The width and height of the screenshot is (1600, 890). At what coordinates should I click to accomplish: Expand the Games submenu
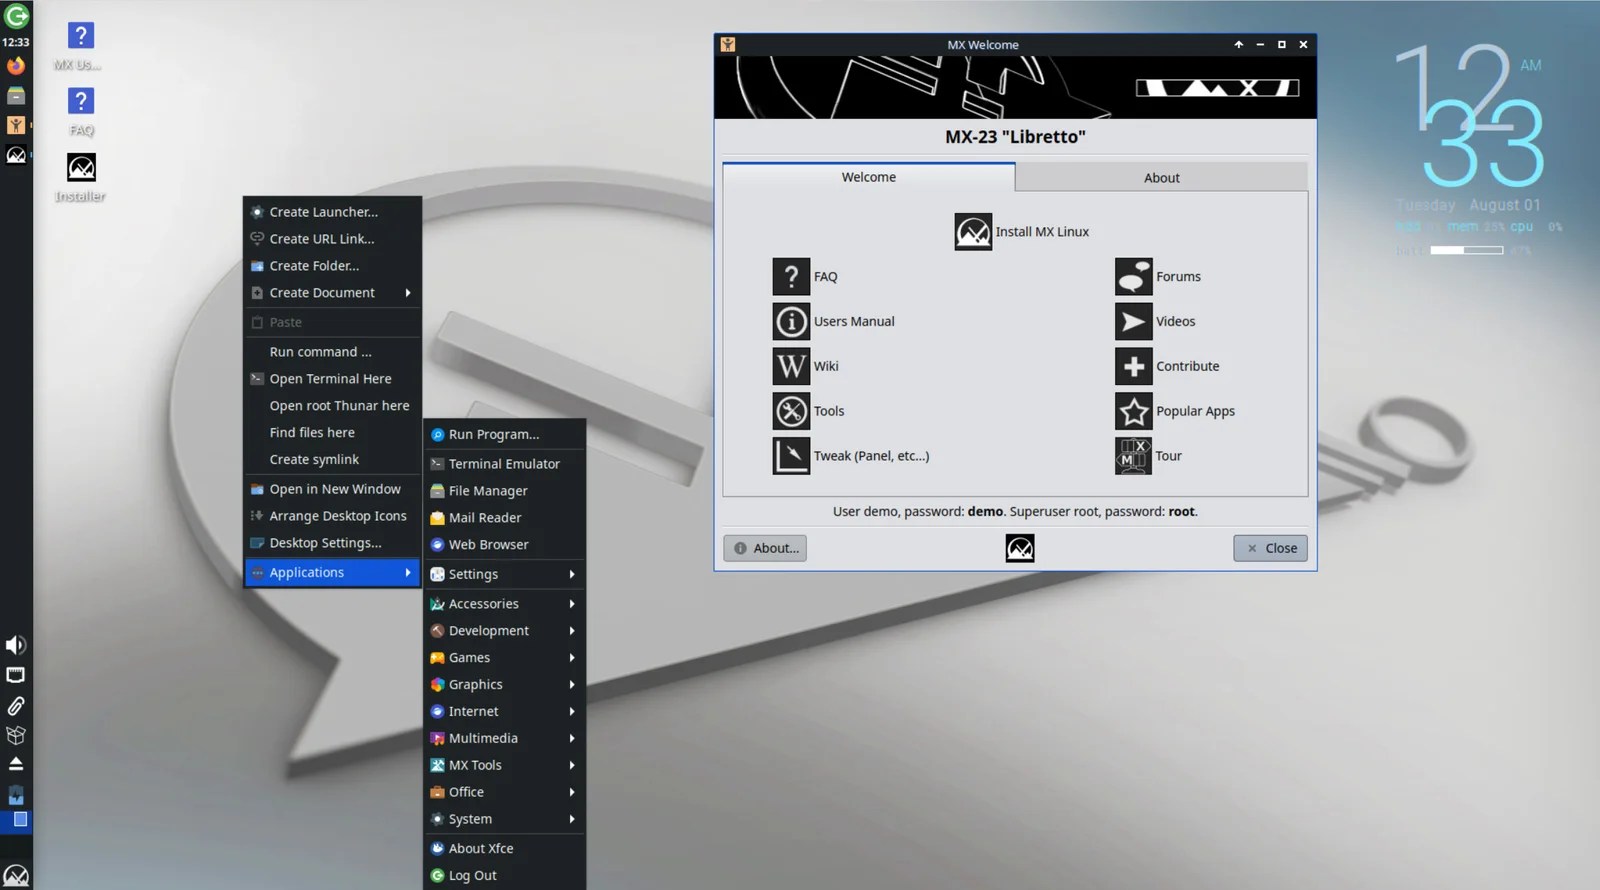(x=505, y=658)
